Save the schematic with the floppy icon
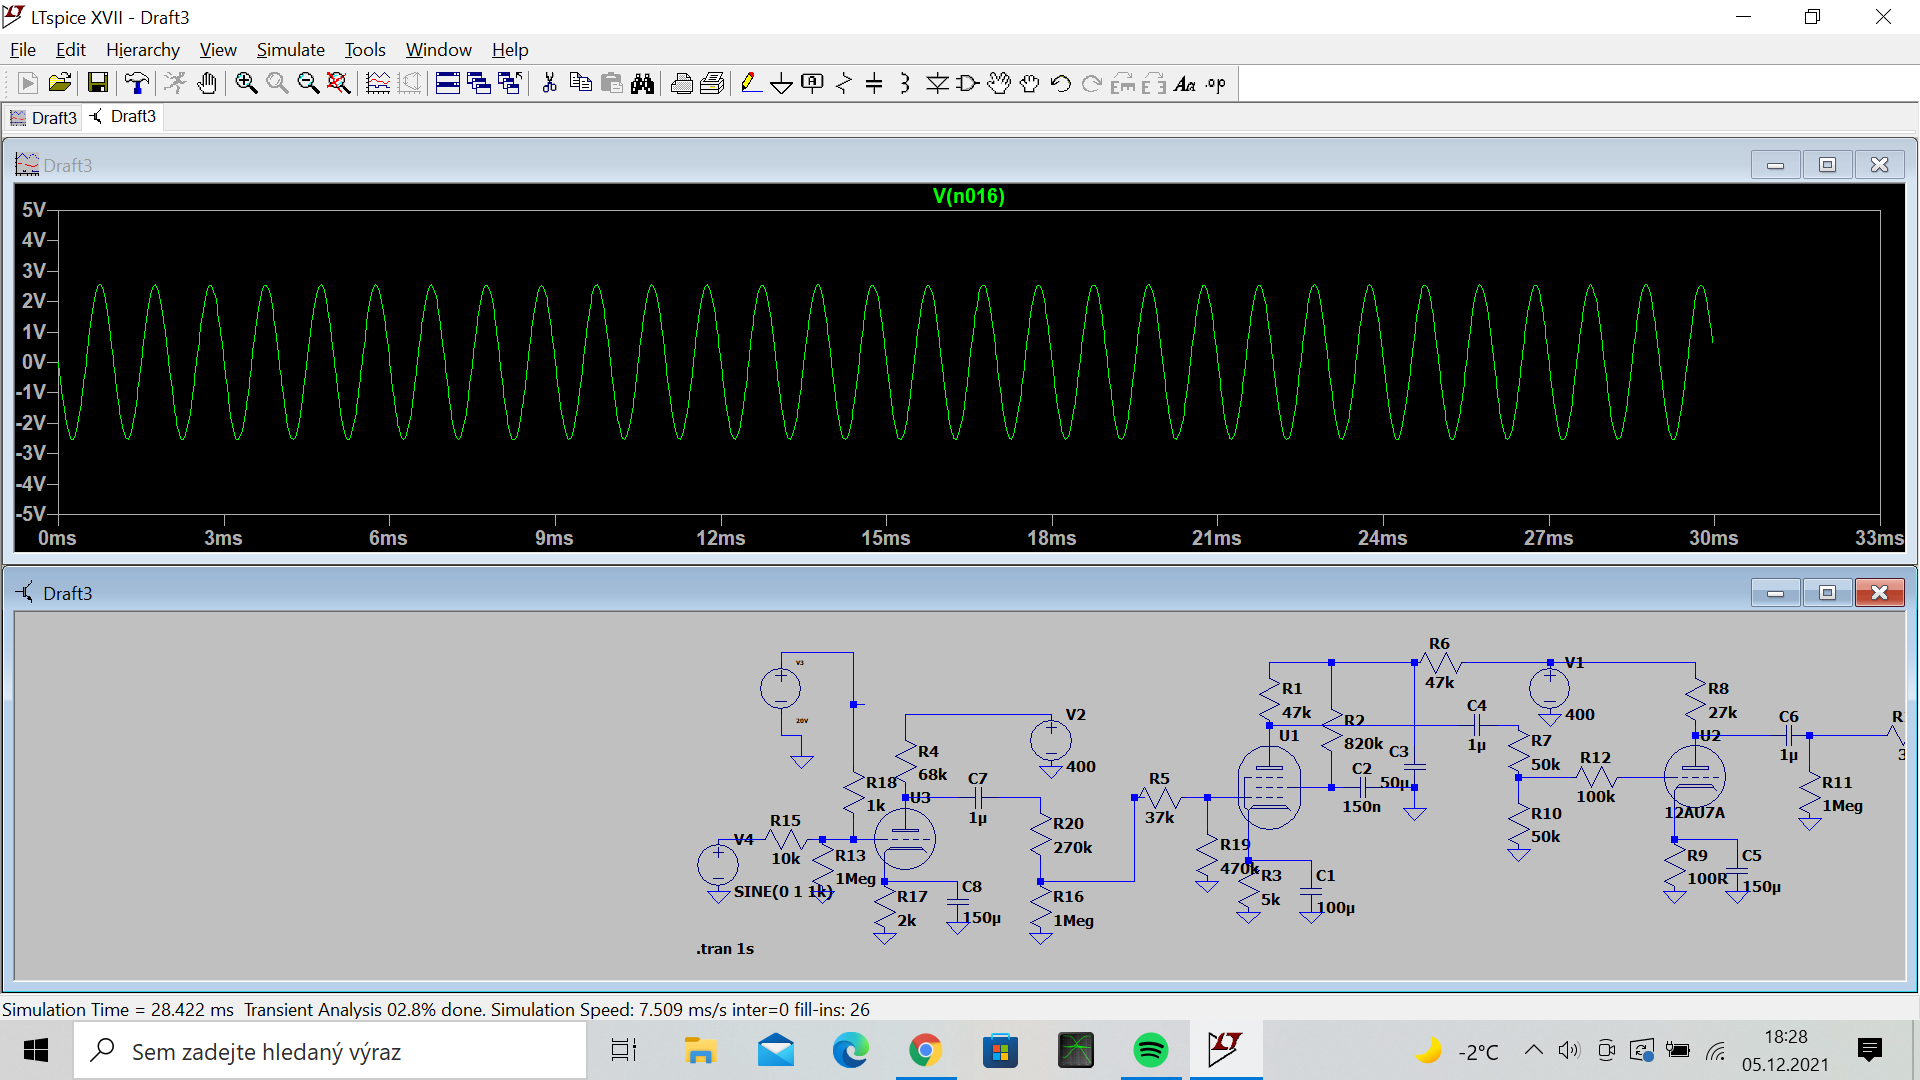The width and height of the screenshot is (1920, 1080). (97, 84)
